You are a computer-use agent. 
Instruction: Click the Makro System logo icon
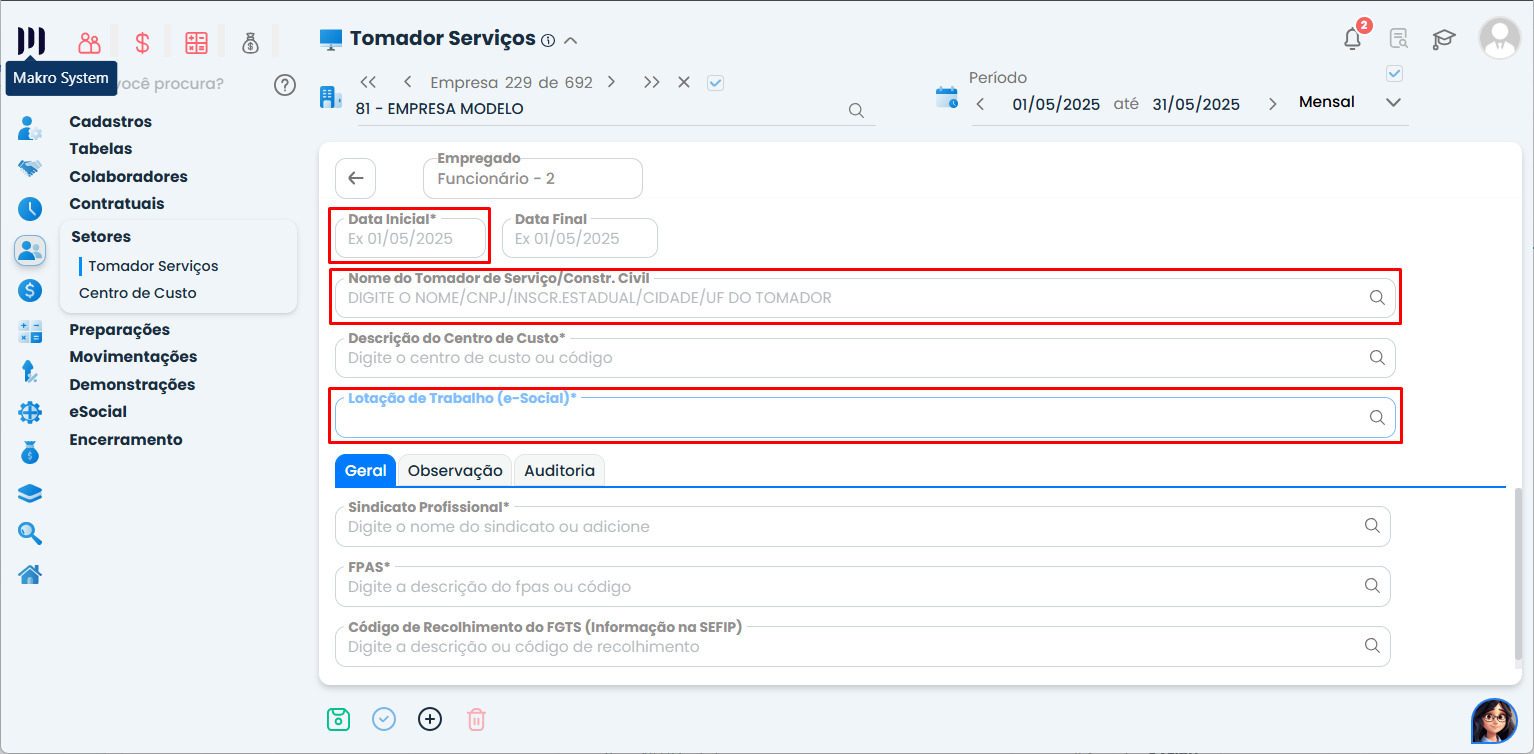coord(31,40)
